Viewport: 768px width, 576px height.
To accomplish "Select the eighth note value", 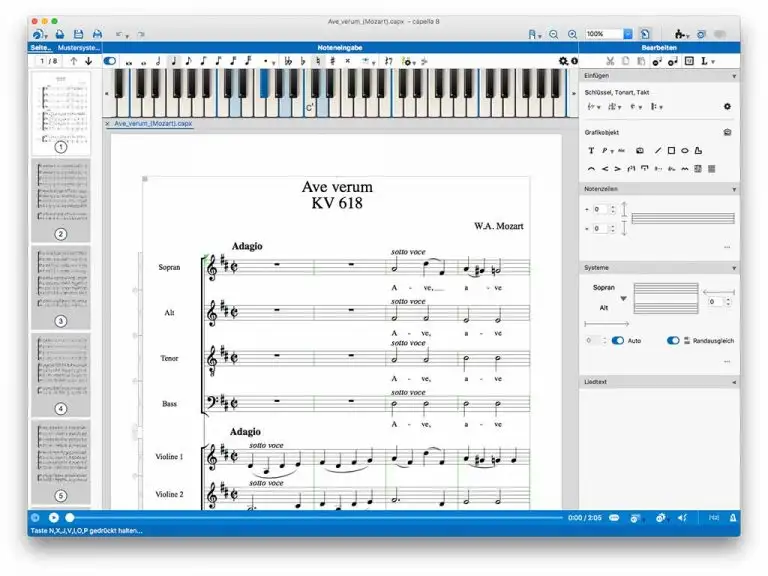I will tap(189, 61).
